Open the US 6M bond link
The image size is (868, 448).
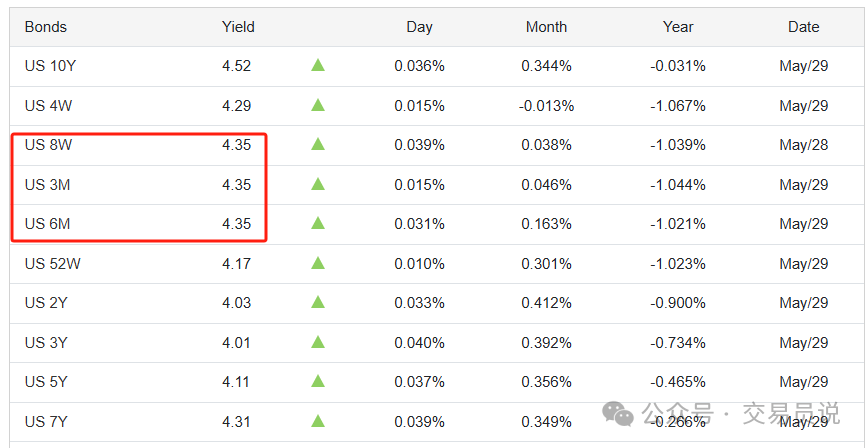[x=47, y=224]
